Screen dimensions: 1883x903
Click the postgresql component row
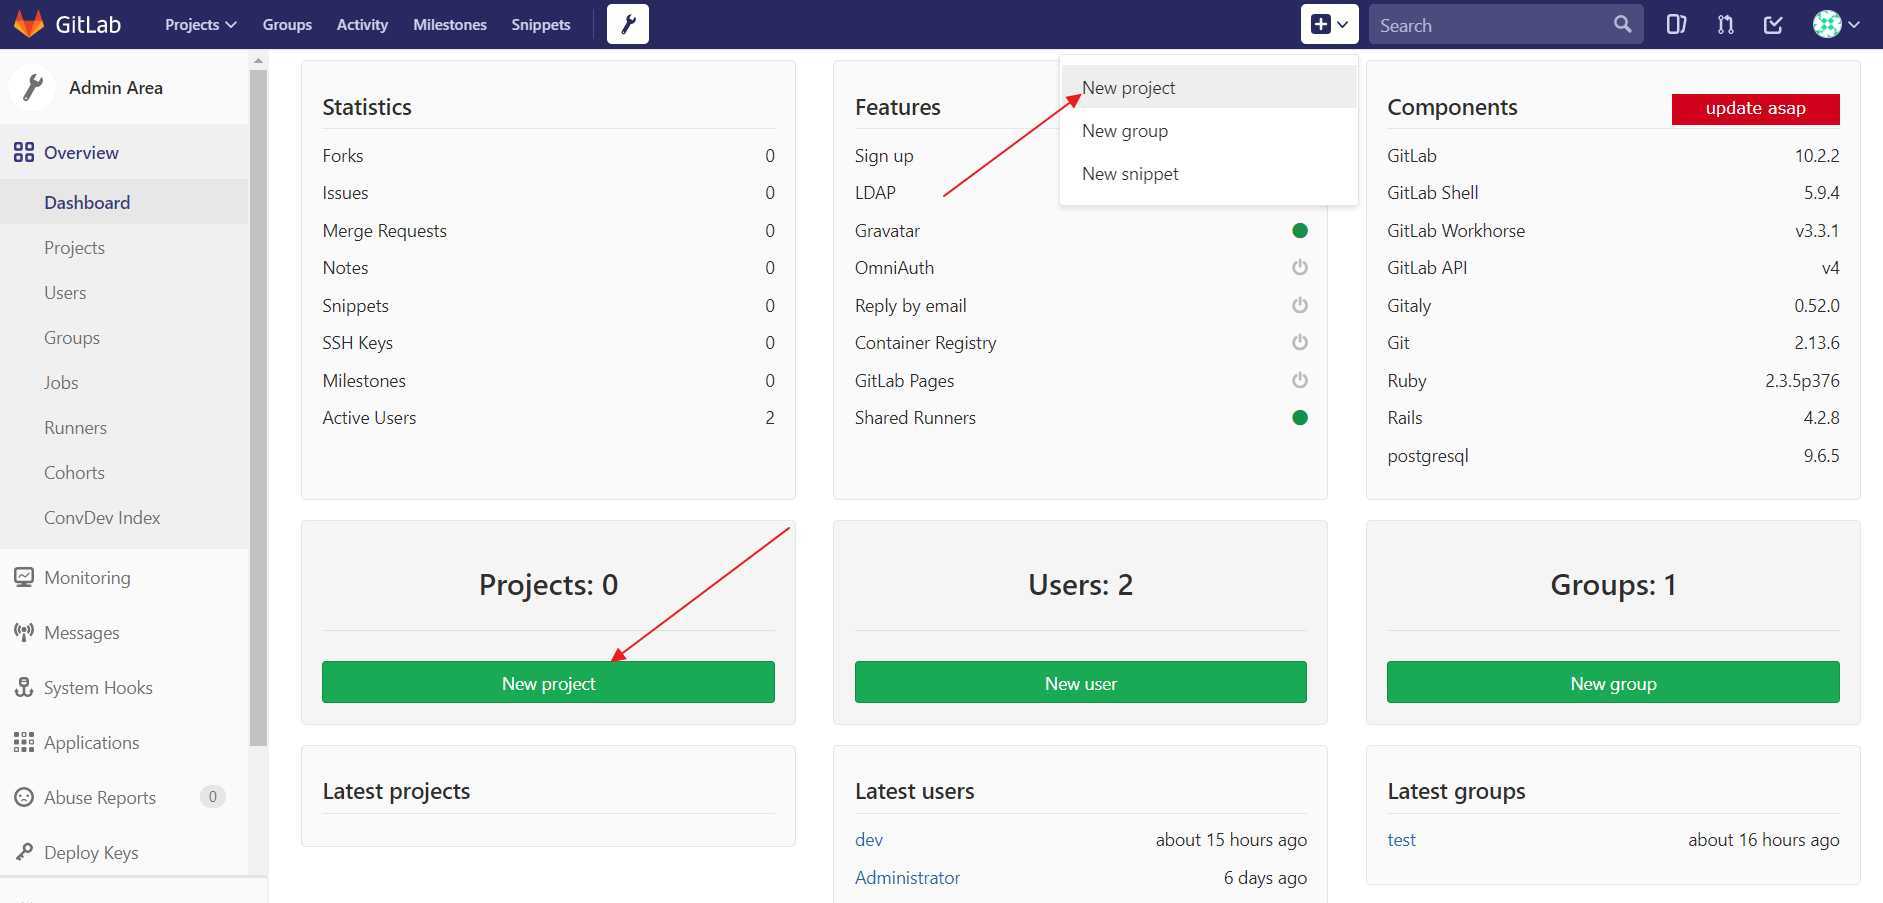pos(1613,455)
